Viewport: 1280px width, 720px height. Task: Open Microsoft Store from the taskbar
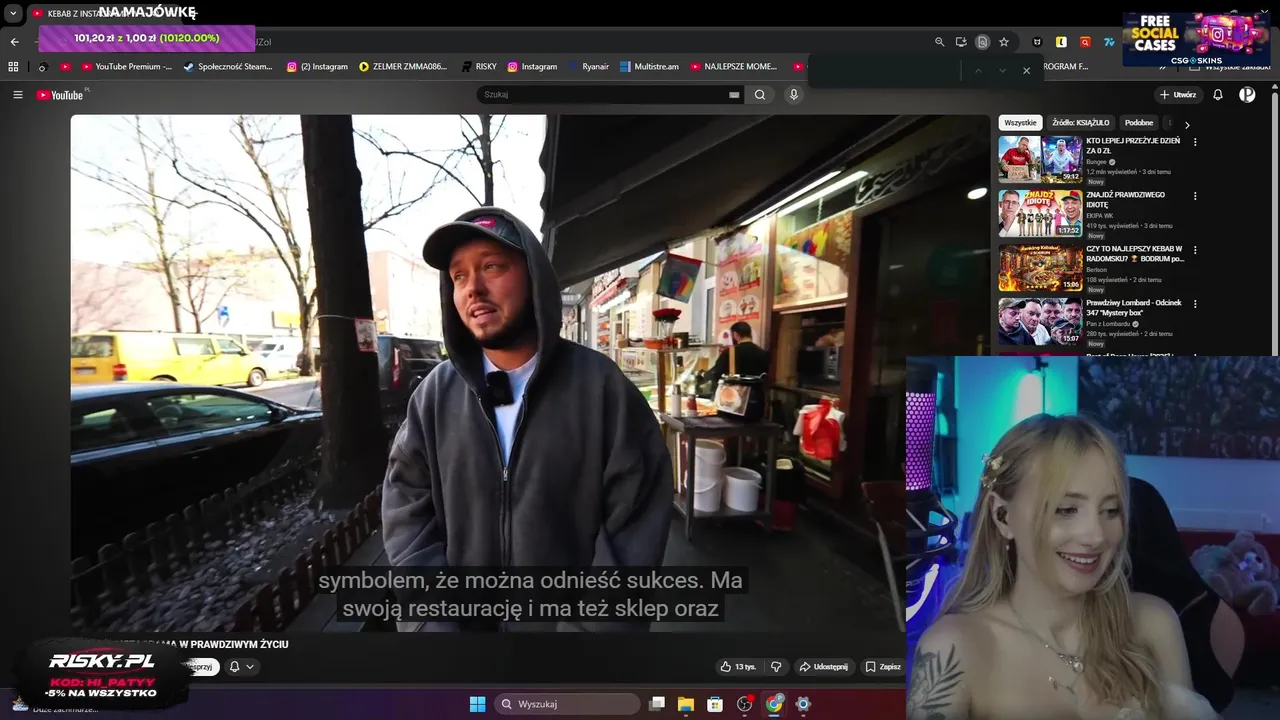pyautogui.click(x=715, y=704)
